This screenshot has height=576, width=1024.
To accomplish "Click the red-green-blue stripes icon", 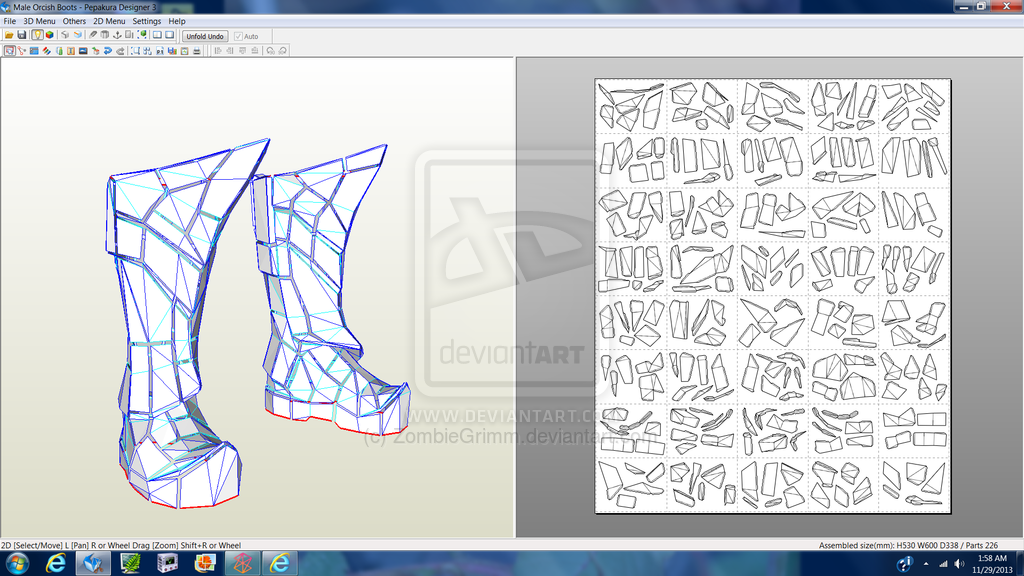I will tap(46, 50).
